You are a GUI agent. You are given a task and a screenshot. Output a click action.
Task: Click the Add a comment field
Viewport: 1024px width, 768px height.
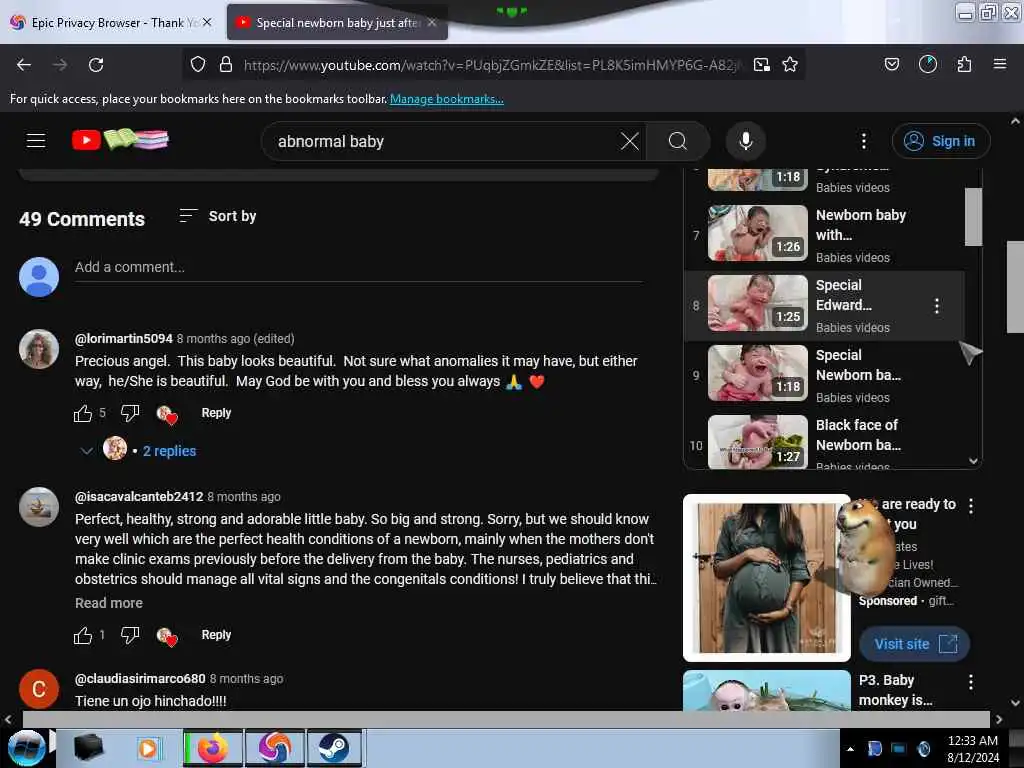[358, 268]
